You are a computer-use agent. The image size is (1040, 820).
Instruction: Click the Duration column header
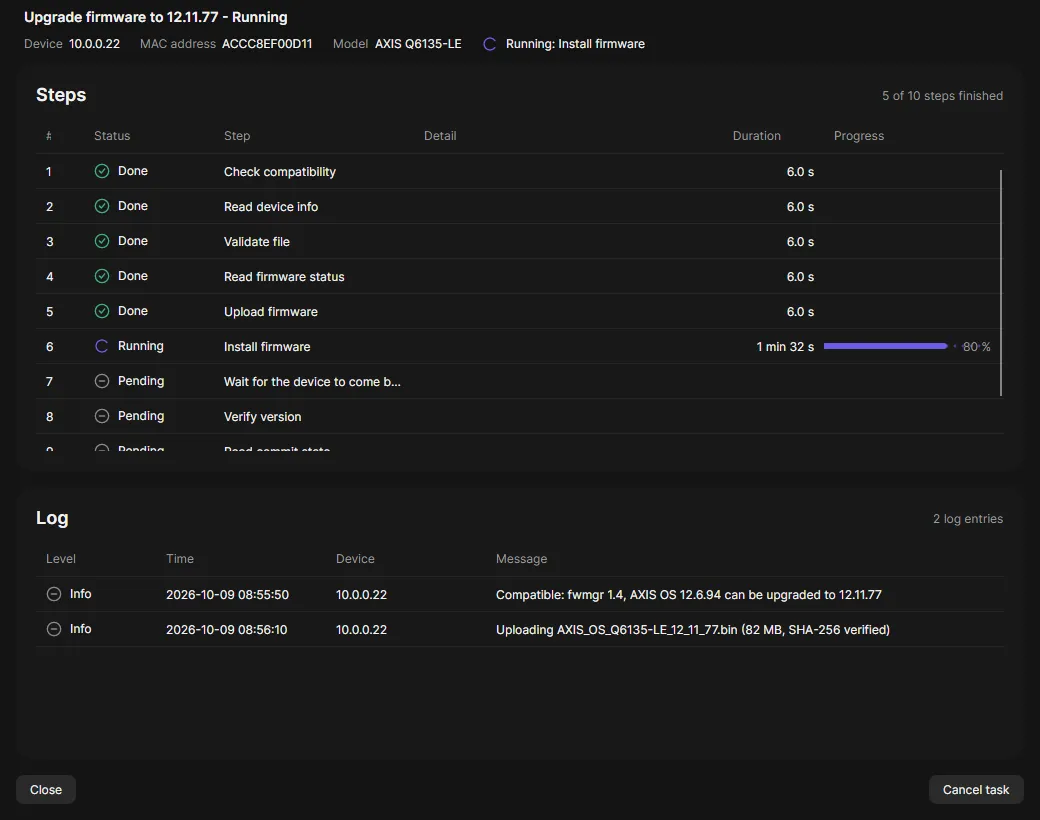tap(756, 135)
